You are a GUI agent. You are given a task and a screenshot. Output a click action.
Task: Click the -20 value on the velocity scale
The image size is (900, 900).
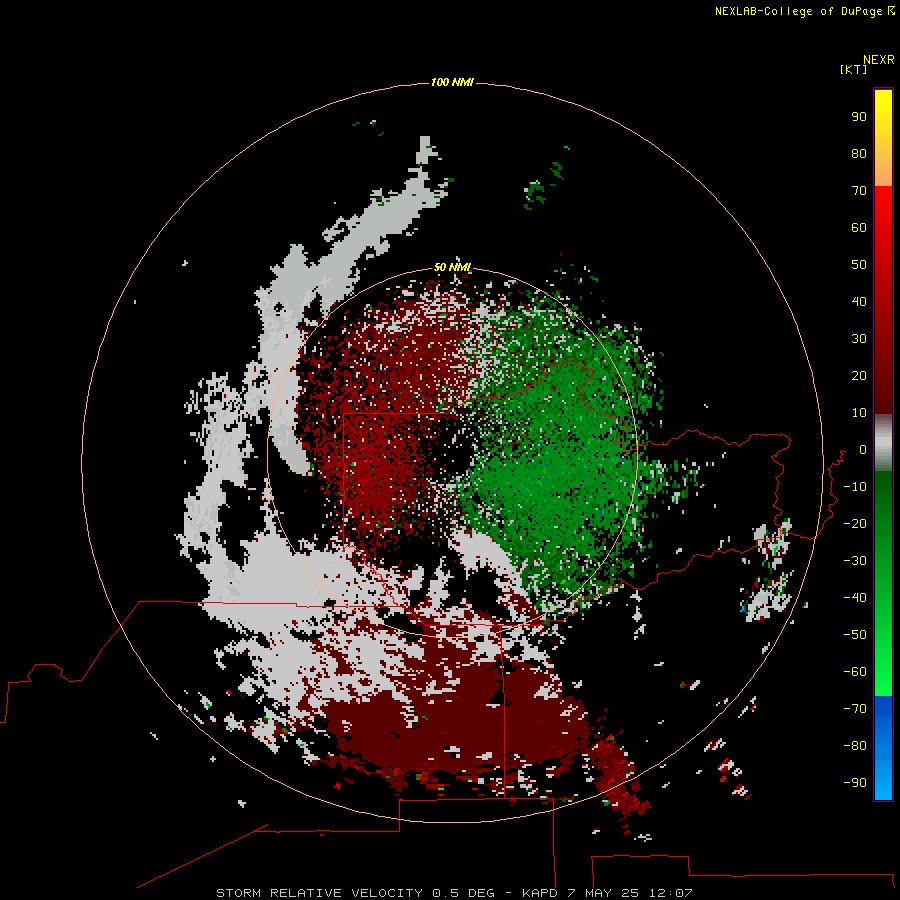855,523
